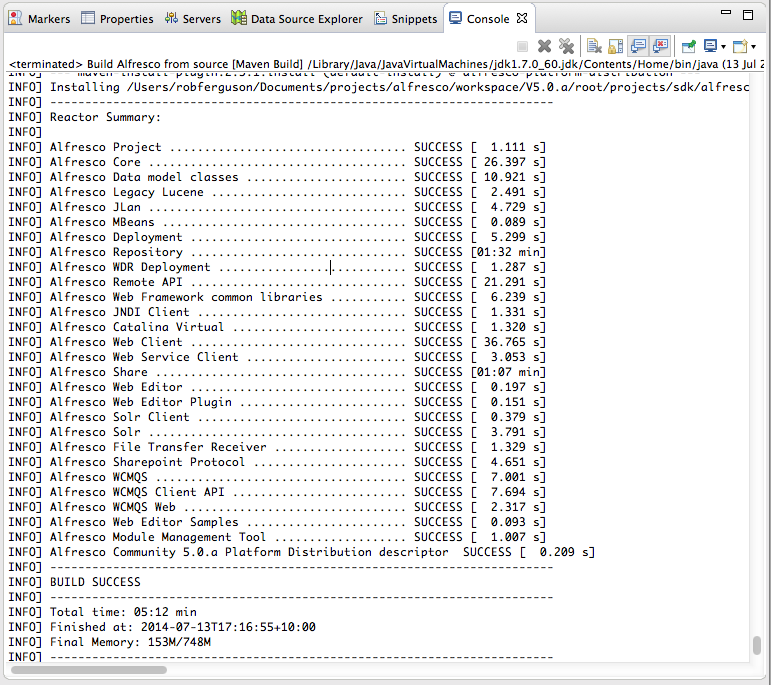
Task: Click the Terminate (stop) console button
Action: (x=522, y=47)
